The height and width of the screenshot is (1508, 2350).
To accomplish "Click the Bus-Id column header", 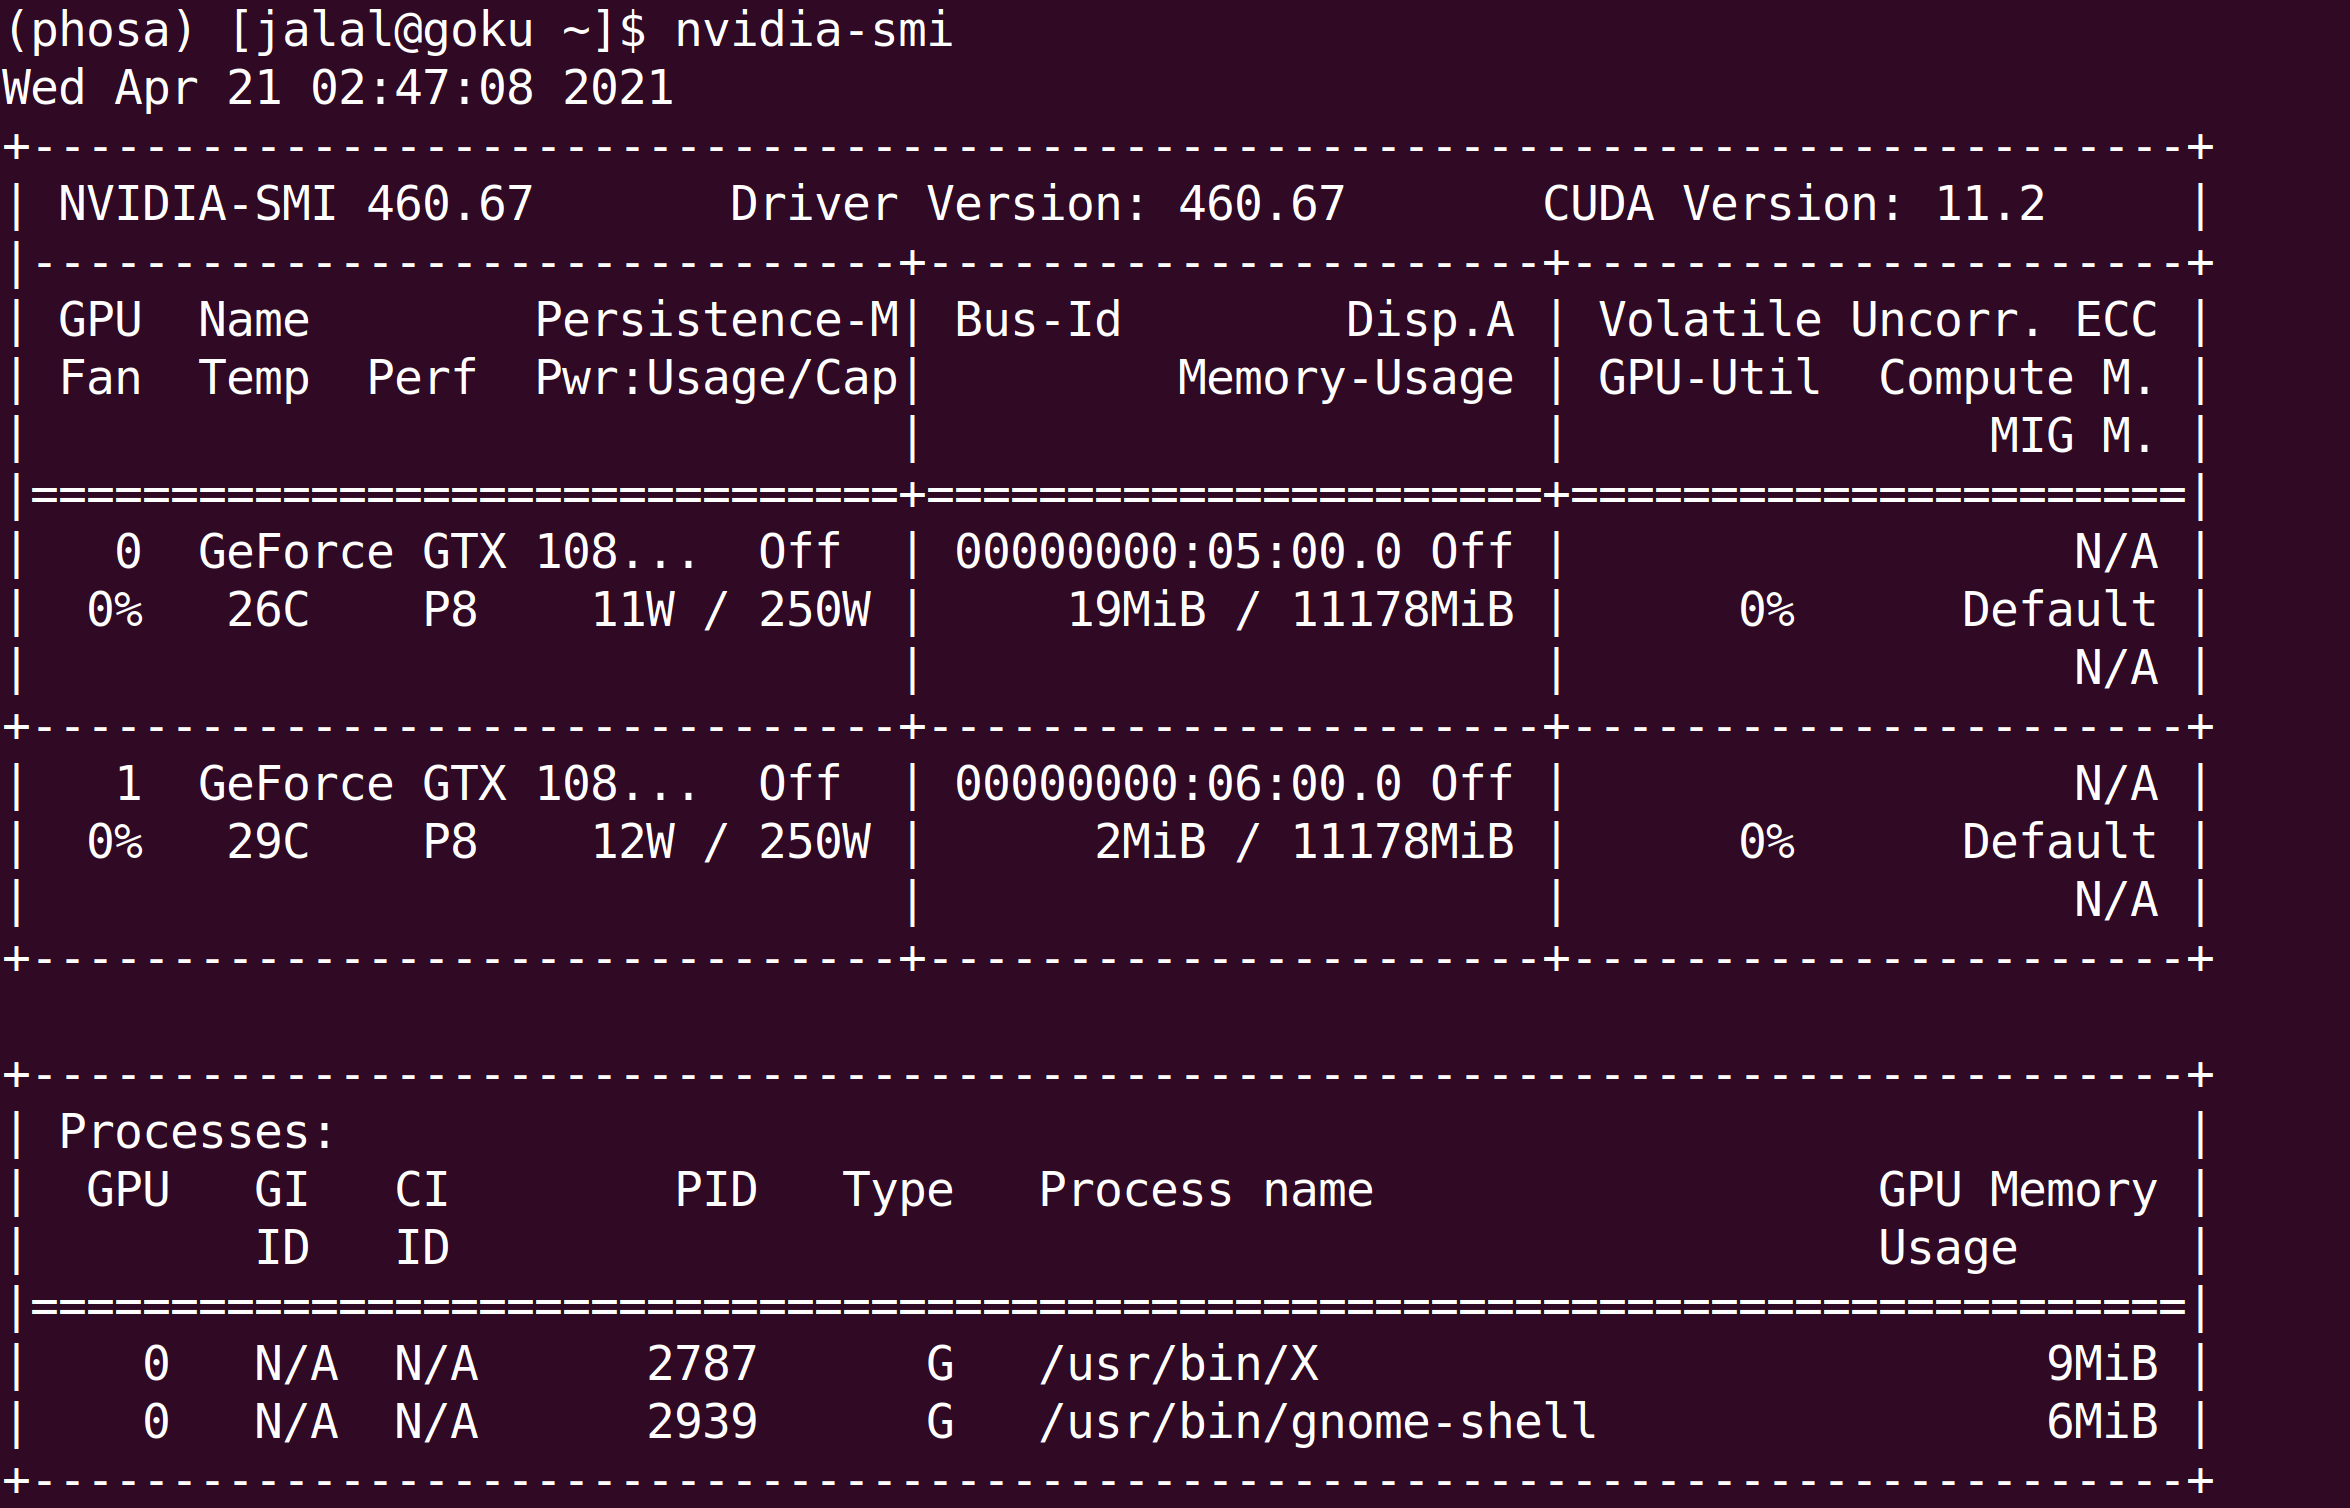I will coord(1037,320).
